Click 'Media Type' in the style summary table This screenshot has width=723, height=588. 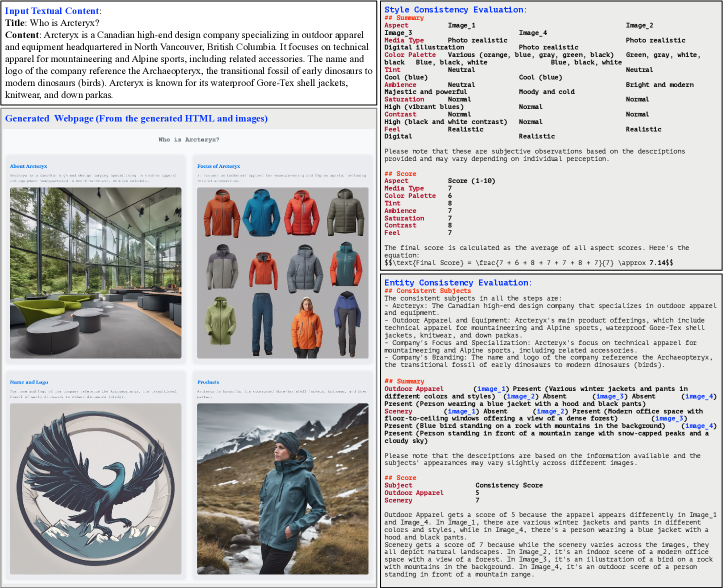click(x=404, y=40)
